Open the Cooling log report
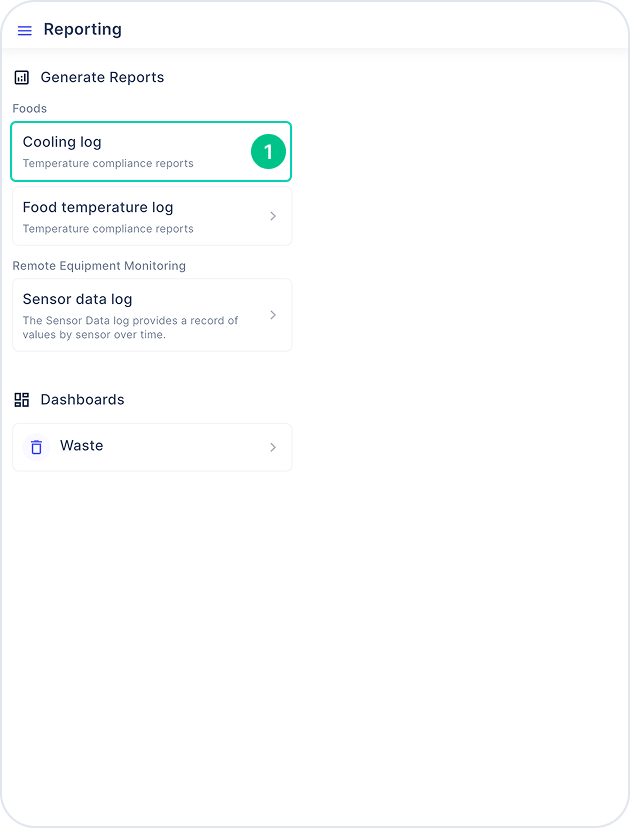The height and width of the screenshot is (828, 630). (152, 152)
